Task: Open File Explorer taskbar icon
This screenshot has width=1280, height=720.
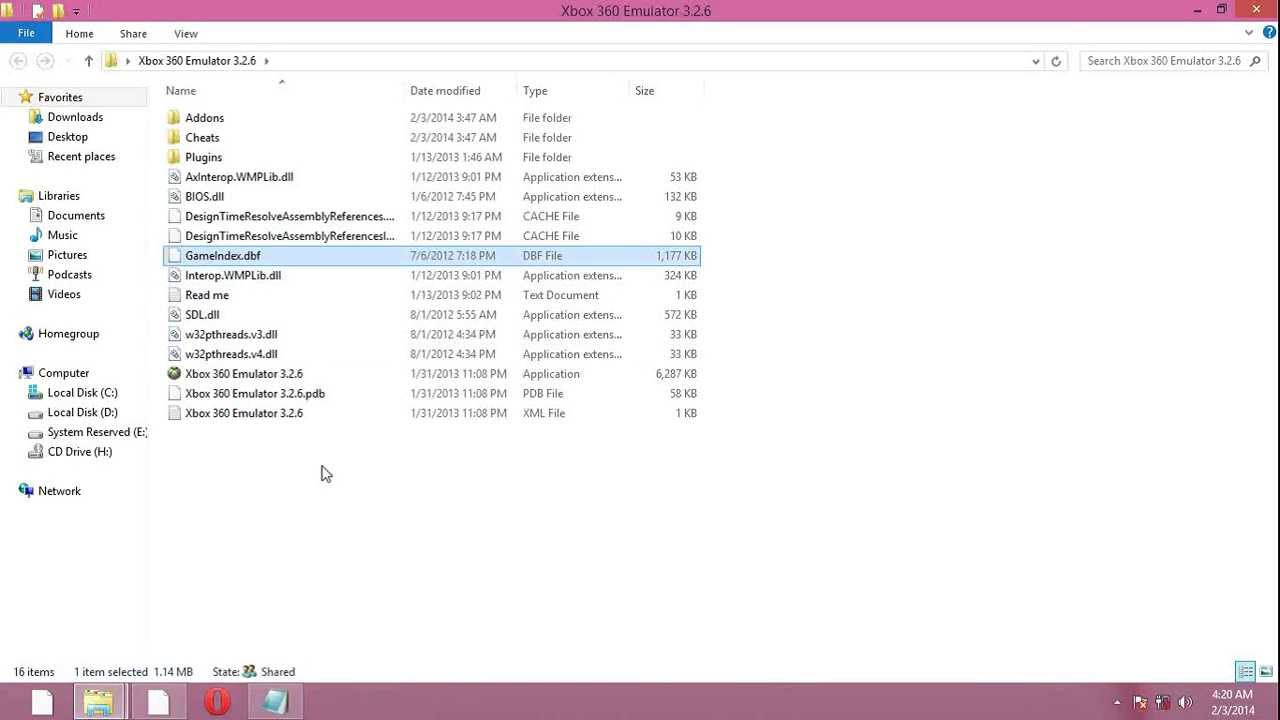Action: (x=98, y=702)
